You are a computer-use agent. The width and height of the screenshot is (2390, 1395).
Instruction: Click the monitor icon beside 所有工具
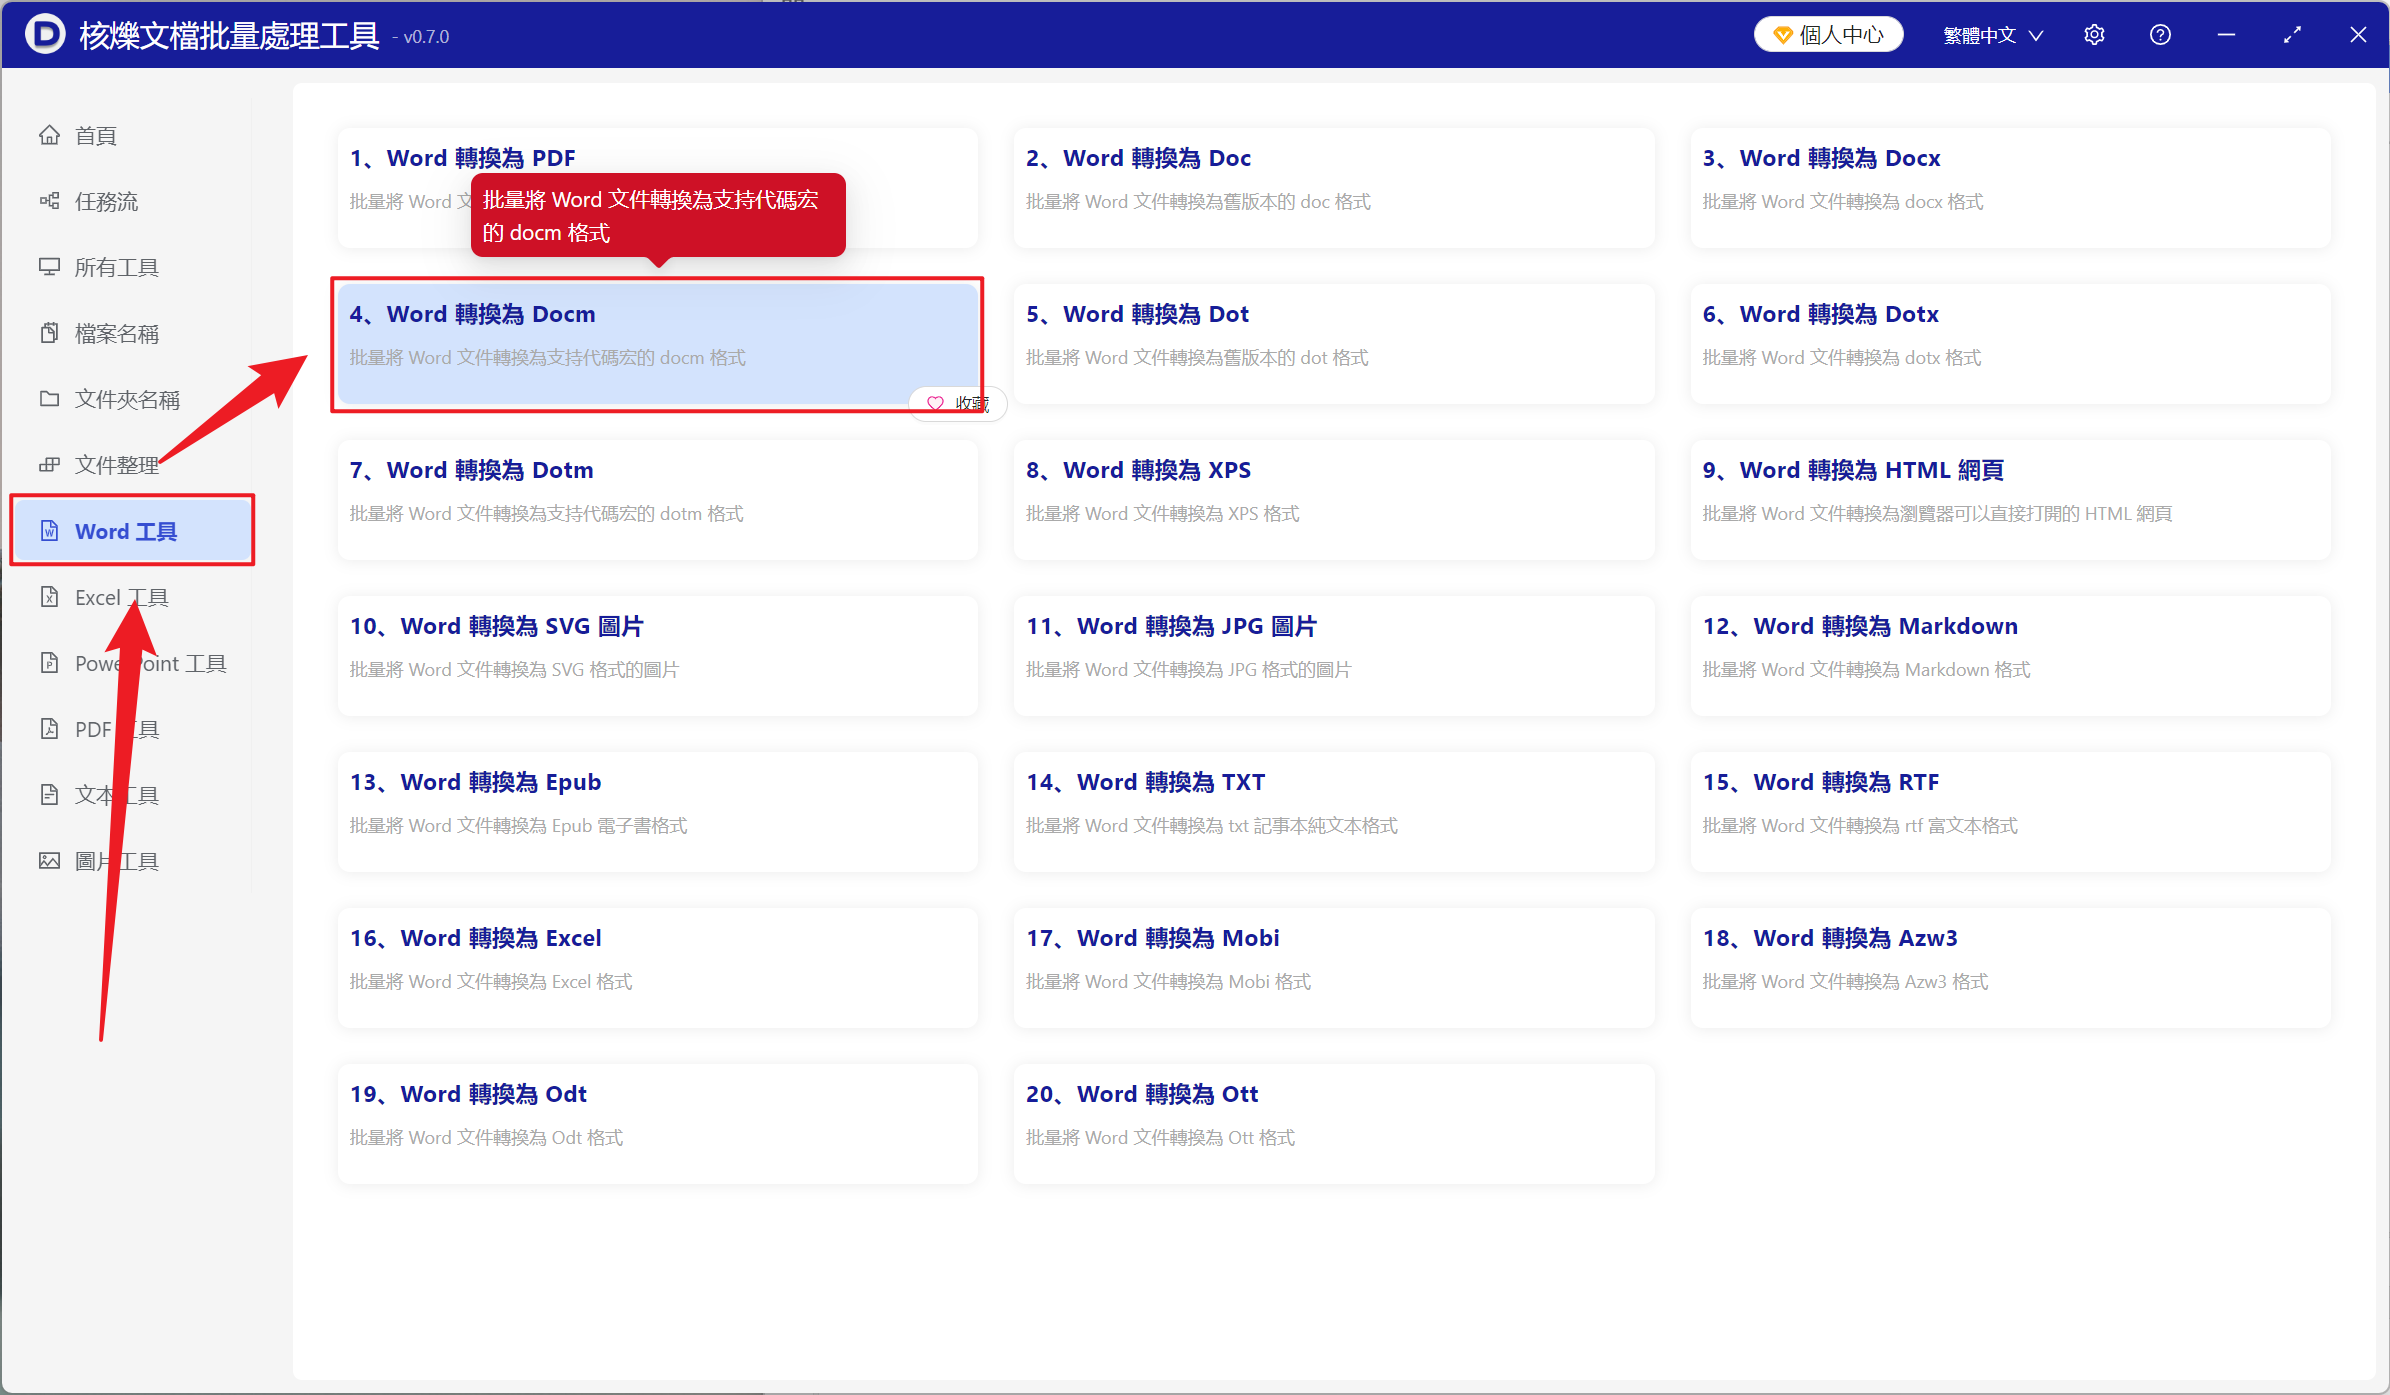coord(49,267)
